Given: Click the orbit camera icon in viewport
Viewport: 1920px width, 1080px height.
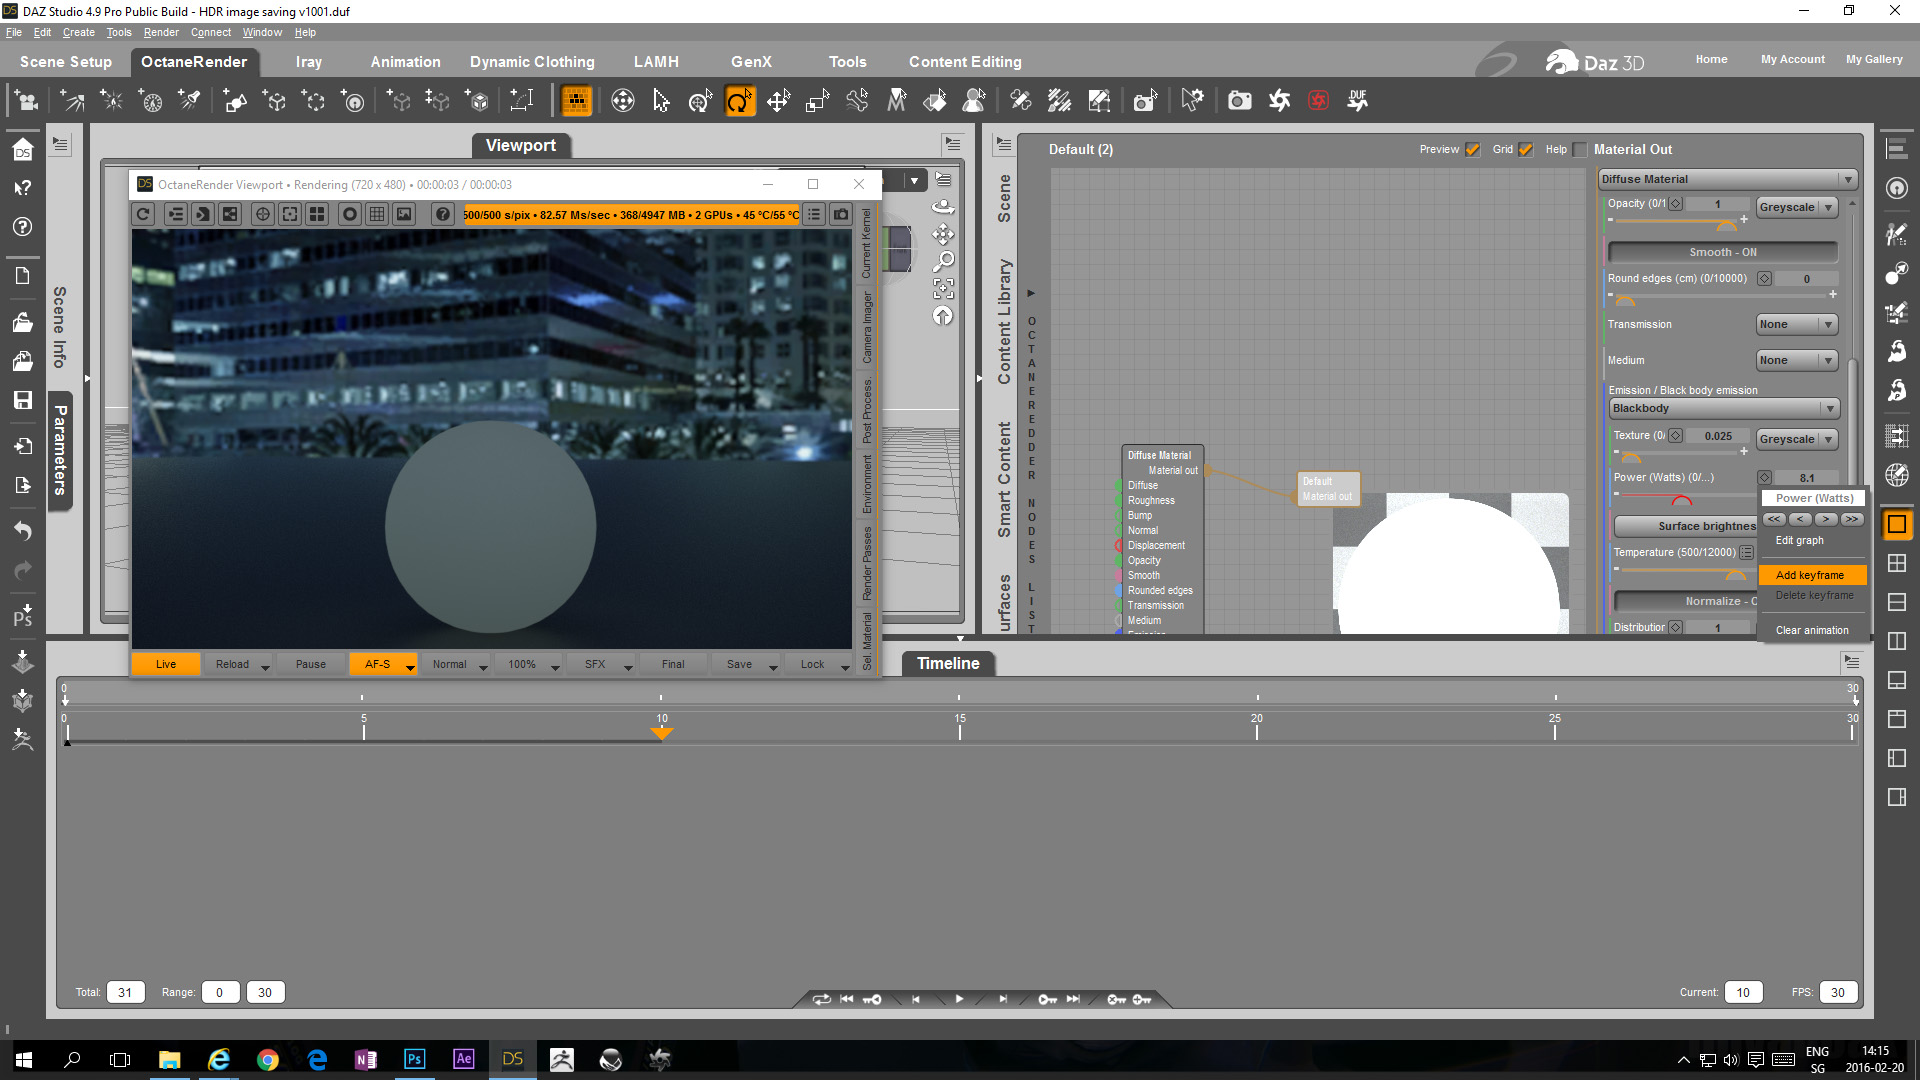Looking at the screenshot, I should 942,207.
